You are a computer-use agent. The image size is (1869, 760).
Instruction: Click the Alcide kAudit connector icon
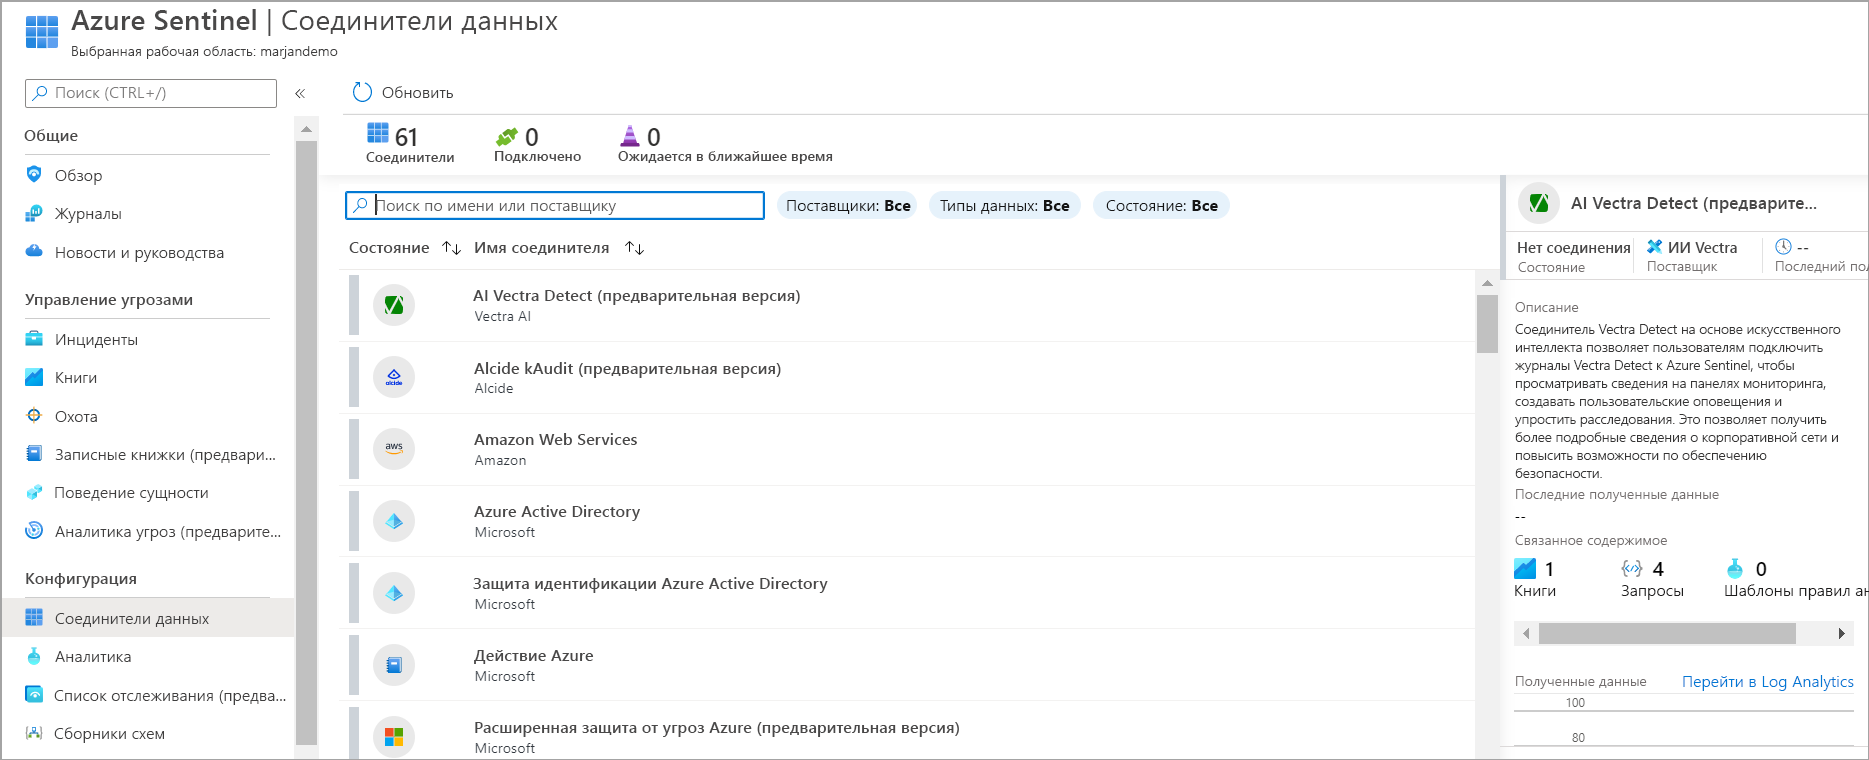pos(394,377)
